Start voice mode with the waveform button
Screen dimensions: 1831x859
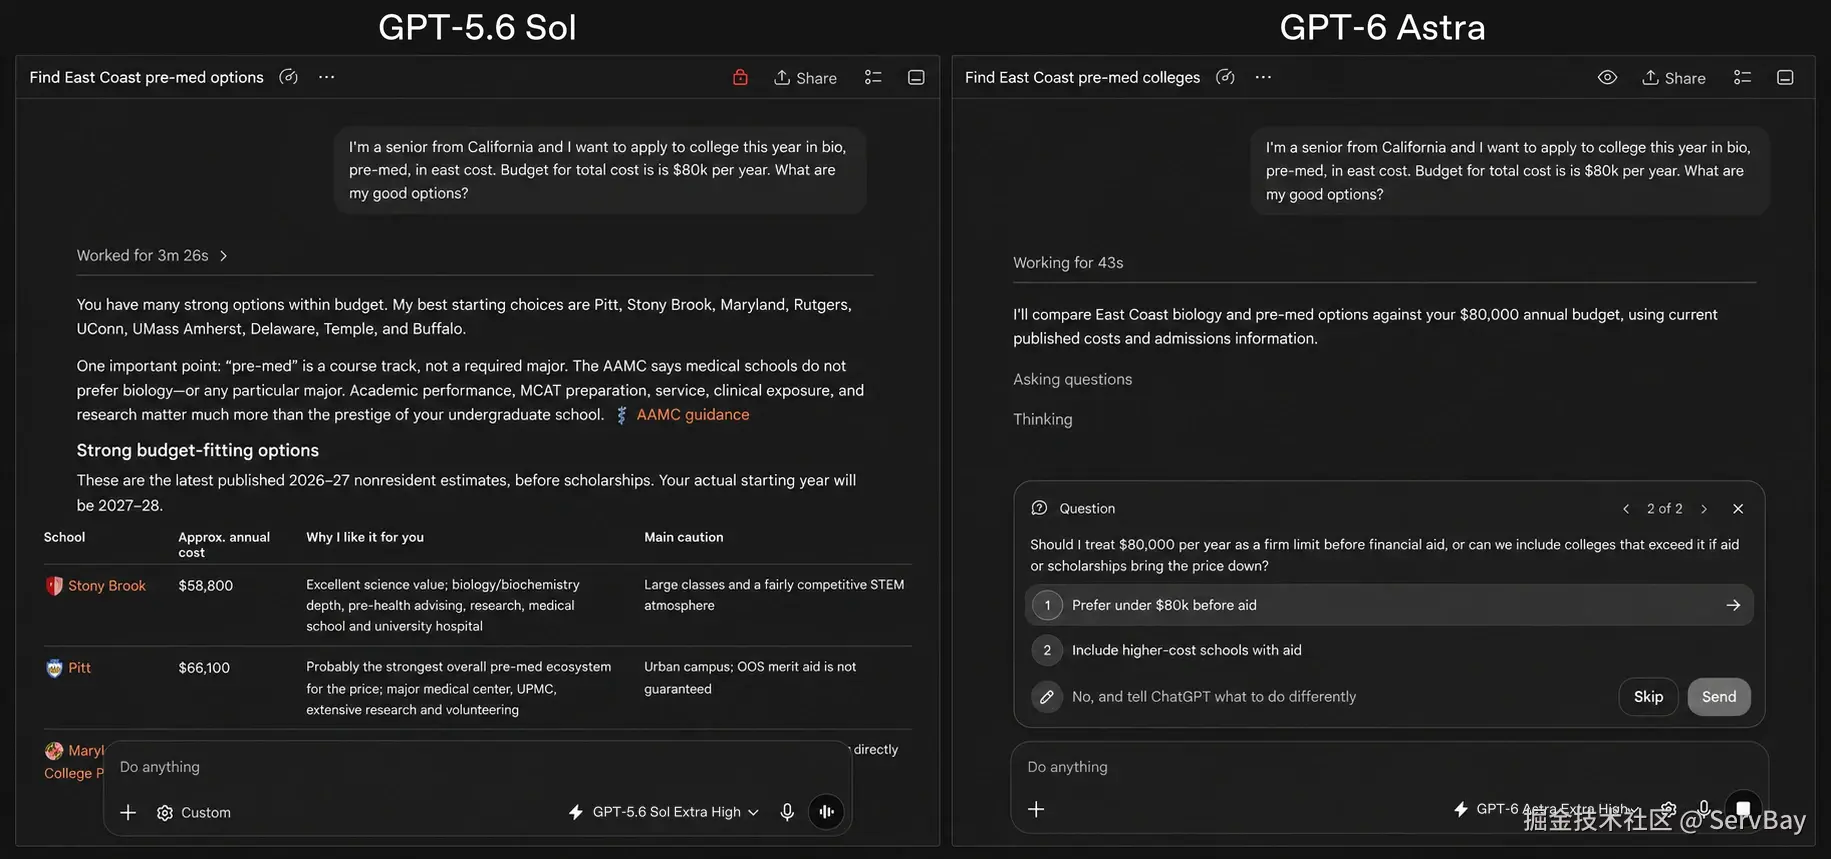tap(826, 812)
